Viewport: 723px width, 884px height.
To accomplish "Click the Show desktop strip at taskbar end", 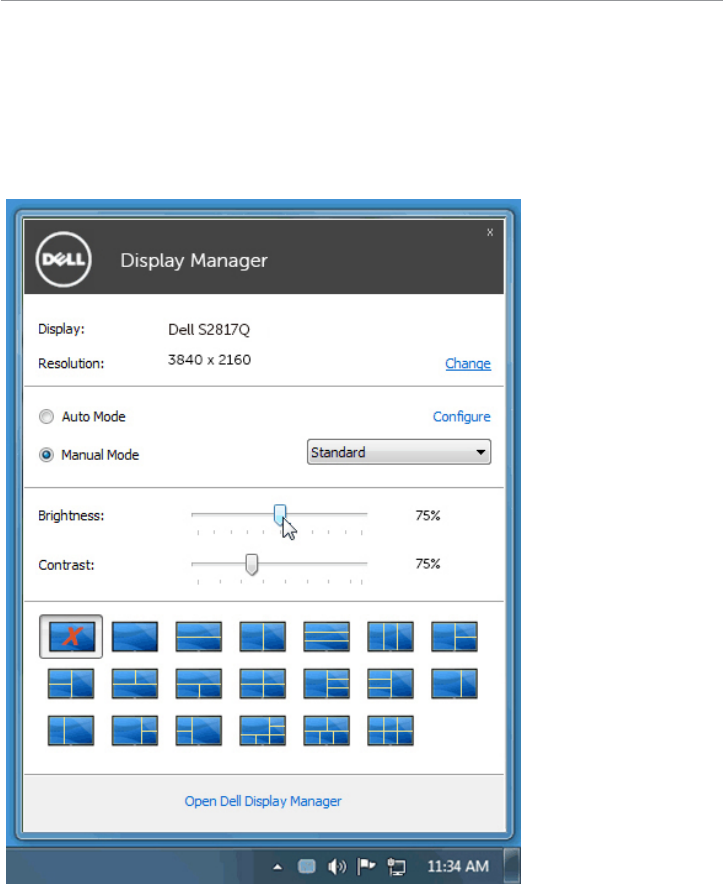I will [512, 865].
